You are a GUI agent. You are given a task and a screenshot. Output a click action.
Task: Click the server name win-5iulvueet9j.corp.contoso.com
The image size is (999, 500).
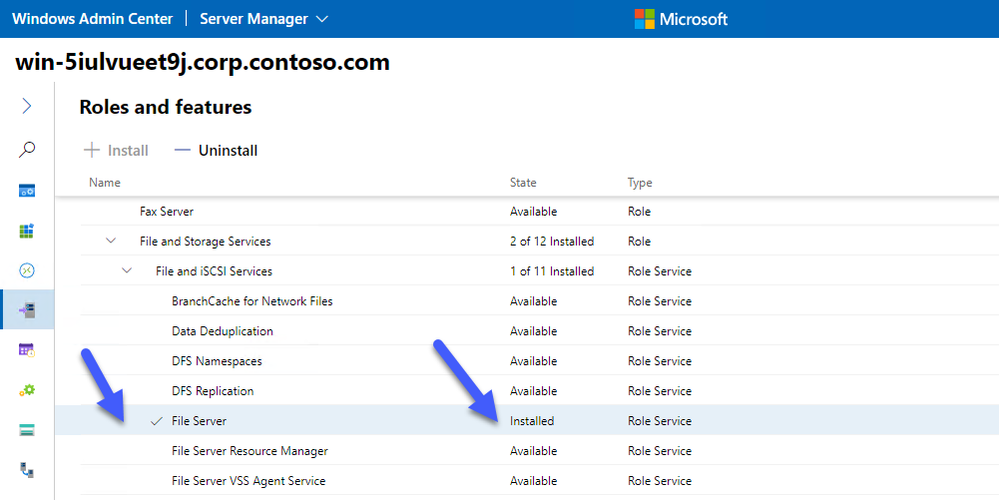pos(202,62)
